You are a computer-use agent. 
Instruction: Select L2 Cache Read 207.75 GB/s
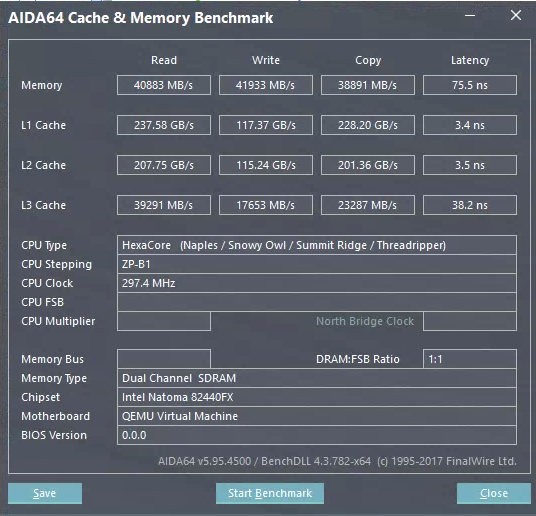coord(164,165)
